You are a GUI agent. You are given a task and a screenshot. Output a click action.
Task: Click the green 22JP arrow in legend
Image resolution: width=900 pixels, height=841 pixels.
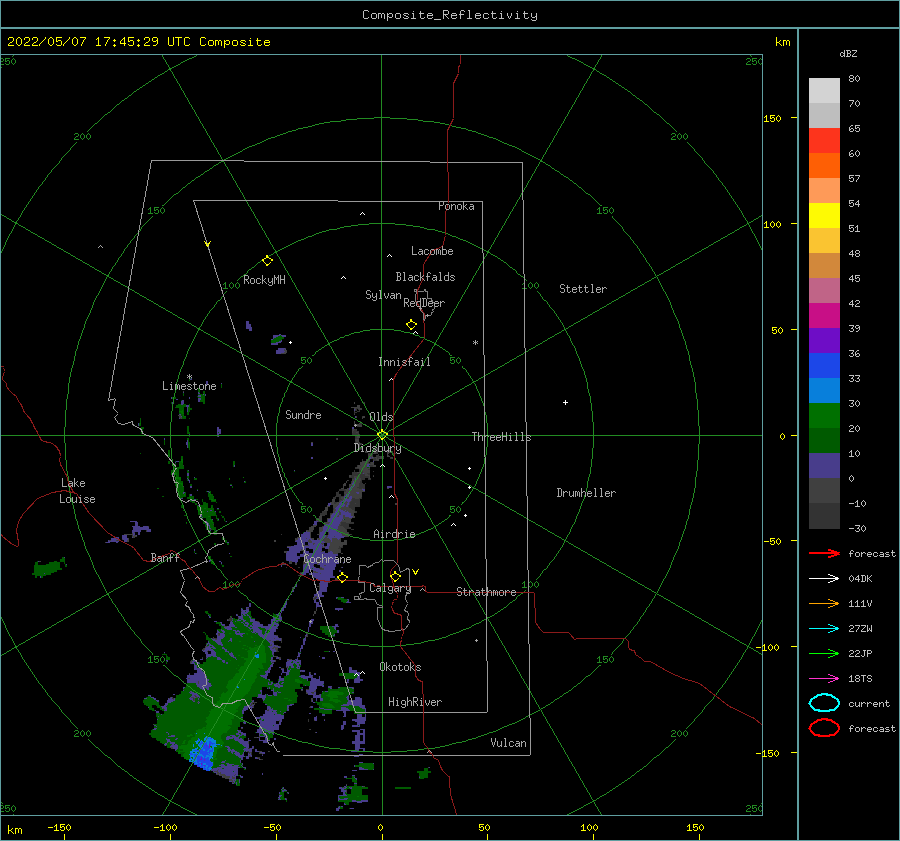point(824,653)
